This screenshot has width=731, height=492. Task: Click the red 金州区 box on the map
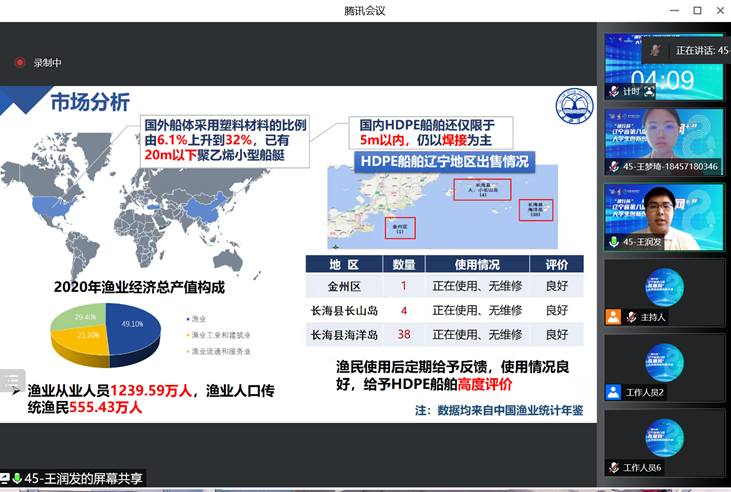click(x=400, y=228)
